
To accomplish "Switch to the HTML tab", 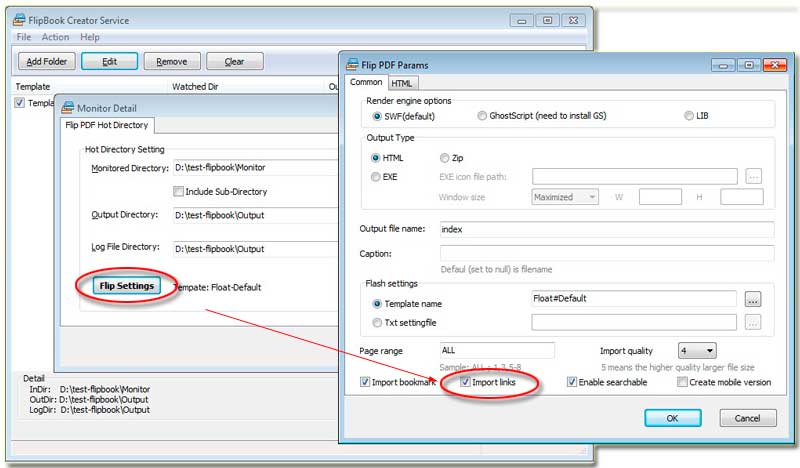I will tap(402, 83).
